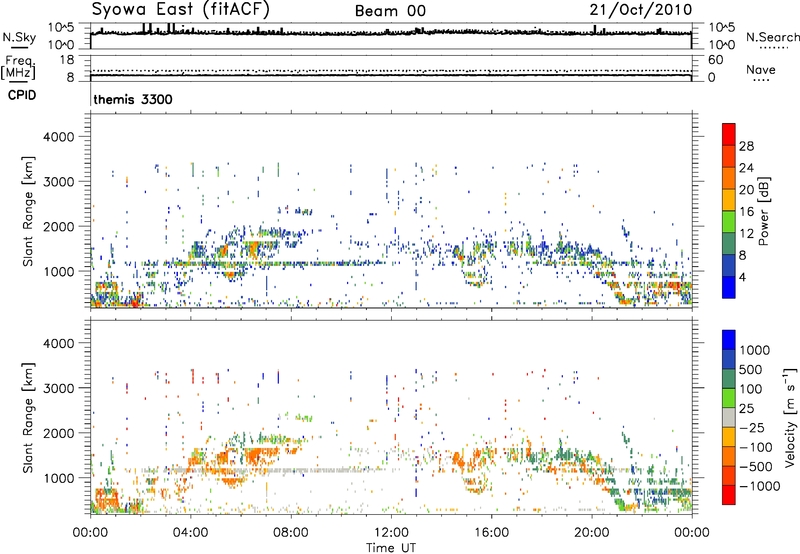Click the '08:00' time axis tick label

click(291, 533)
